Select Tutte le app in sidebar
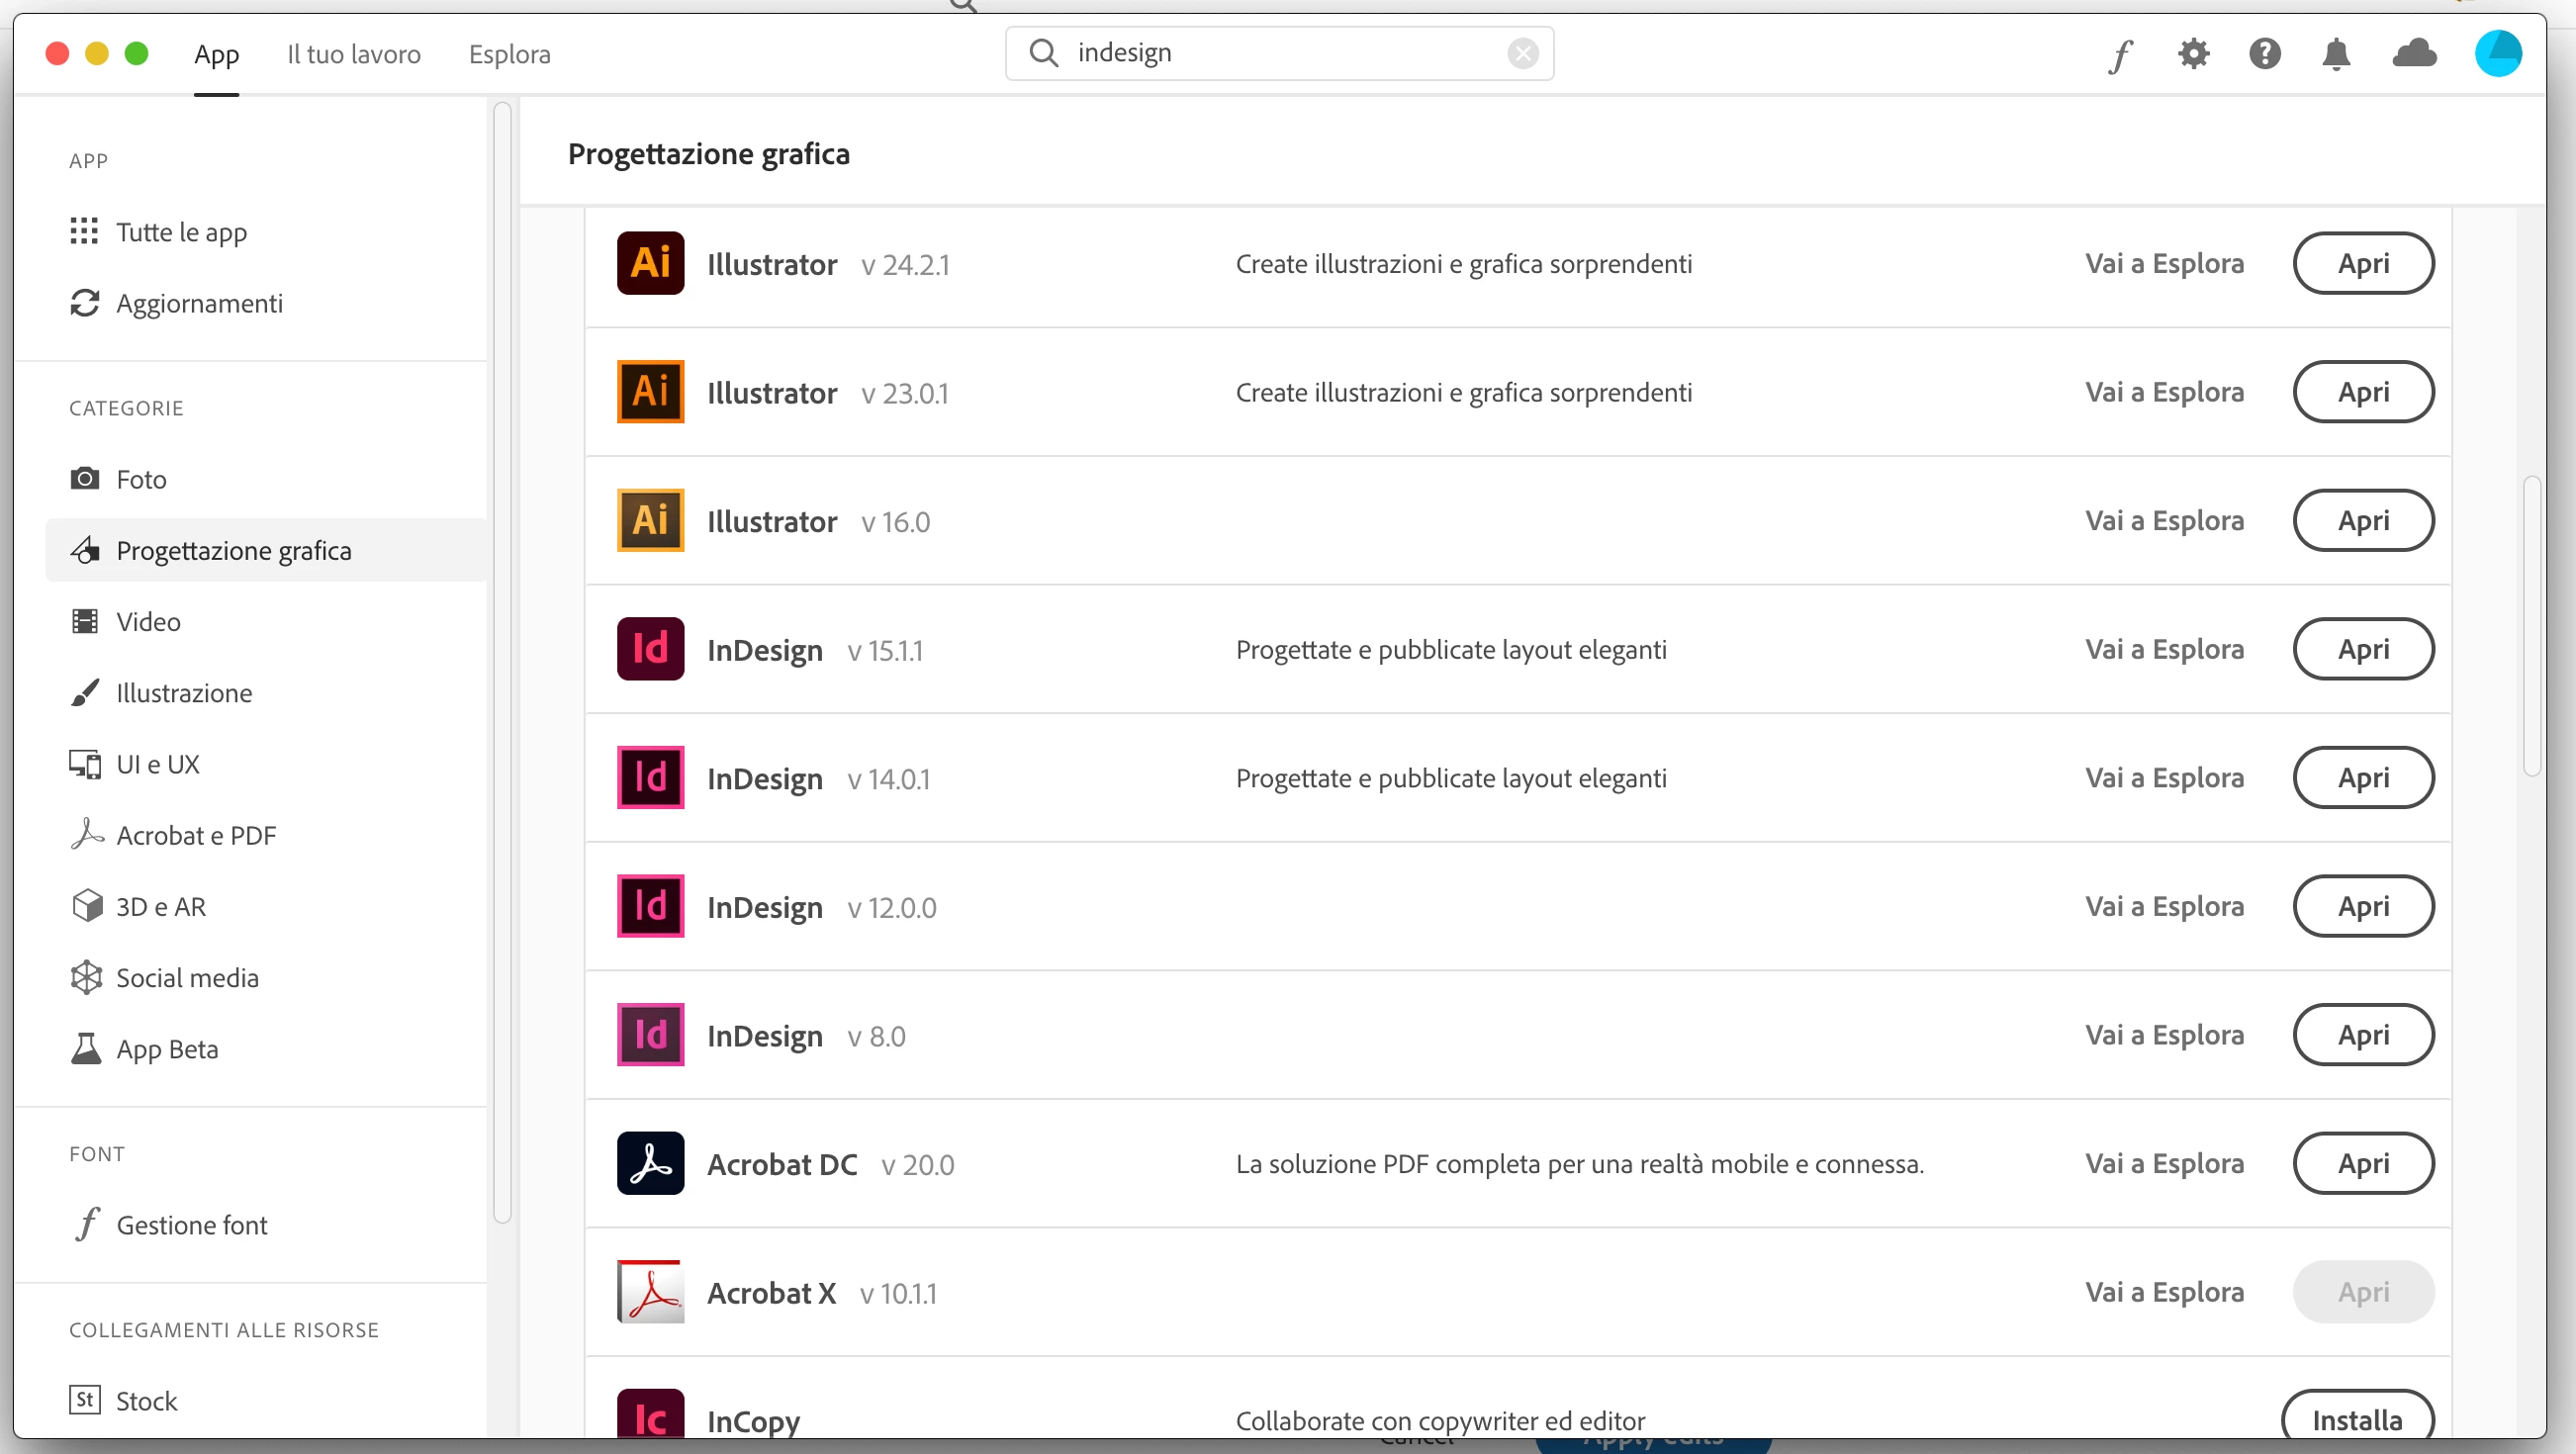Viewport: 2576px width, 1454px height. (181, 232)
